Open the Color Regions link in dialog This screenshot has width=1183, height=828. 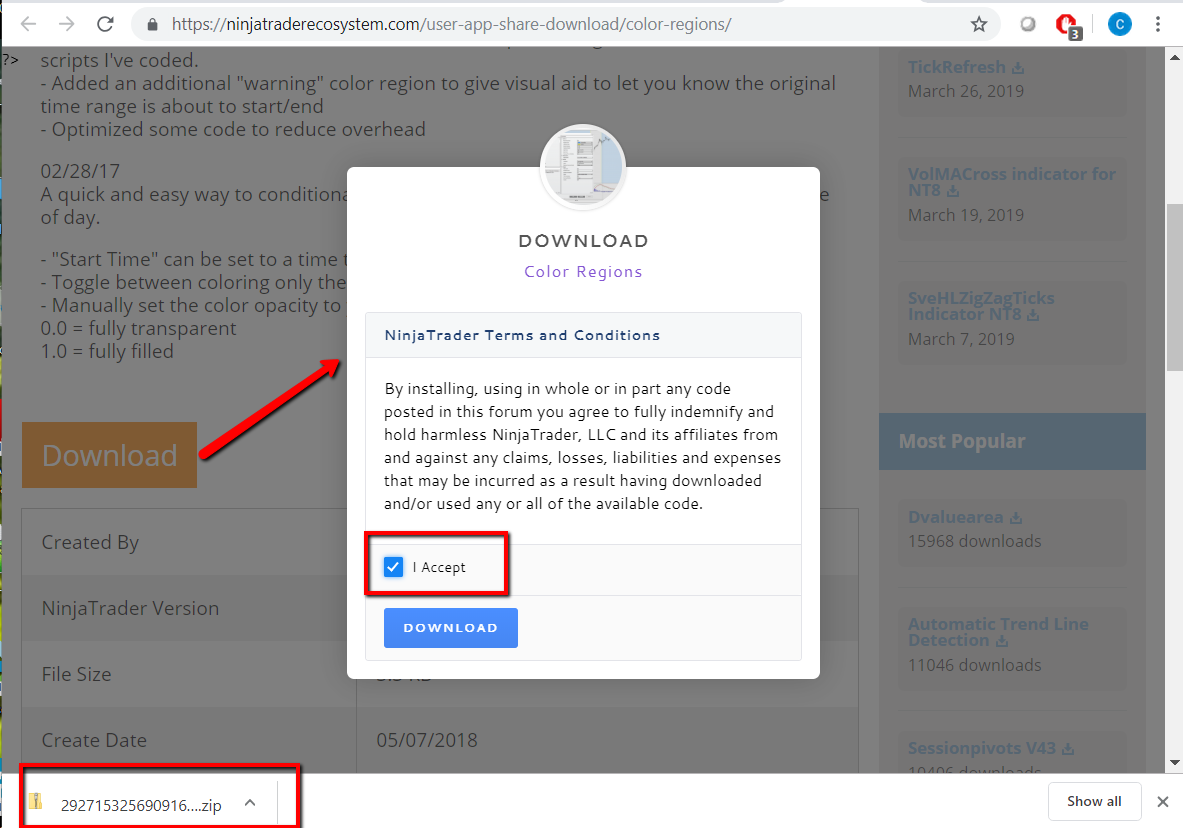[x=583, y=272]
